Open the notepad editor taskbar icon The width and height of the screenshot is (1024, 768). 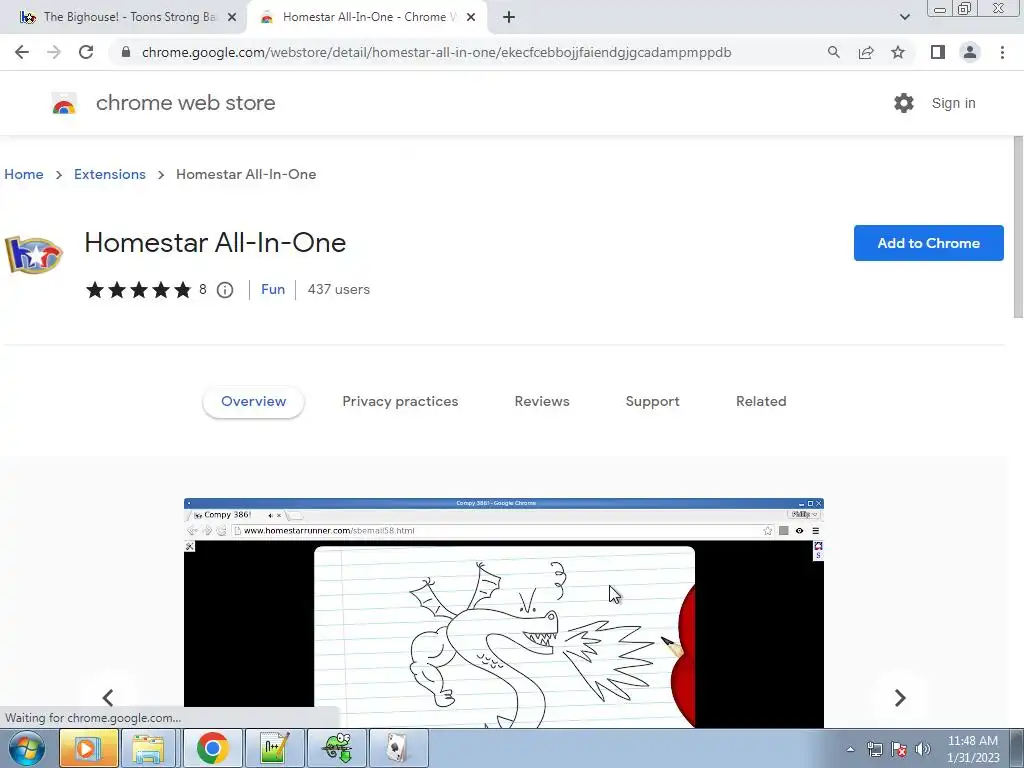tap(274, 748)
